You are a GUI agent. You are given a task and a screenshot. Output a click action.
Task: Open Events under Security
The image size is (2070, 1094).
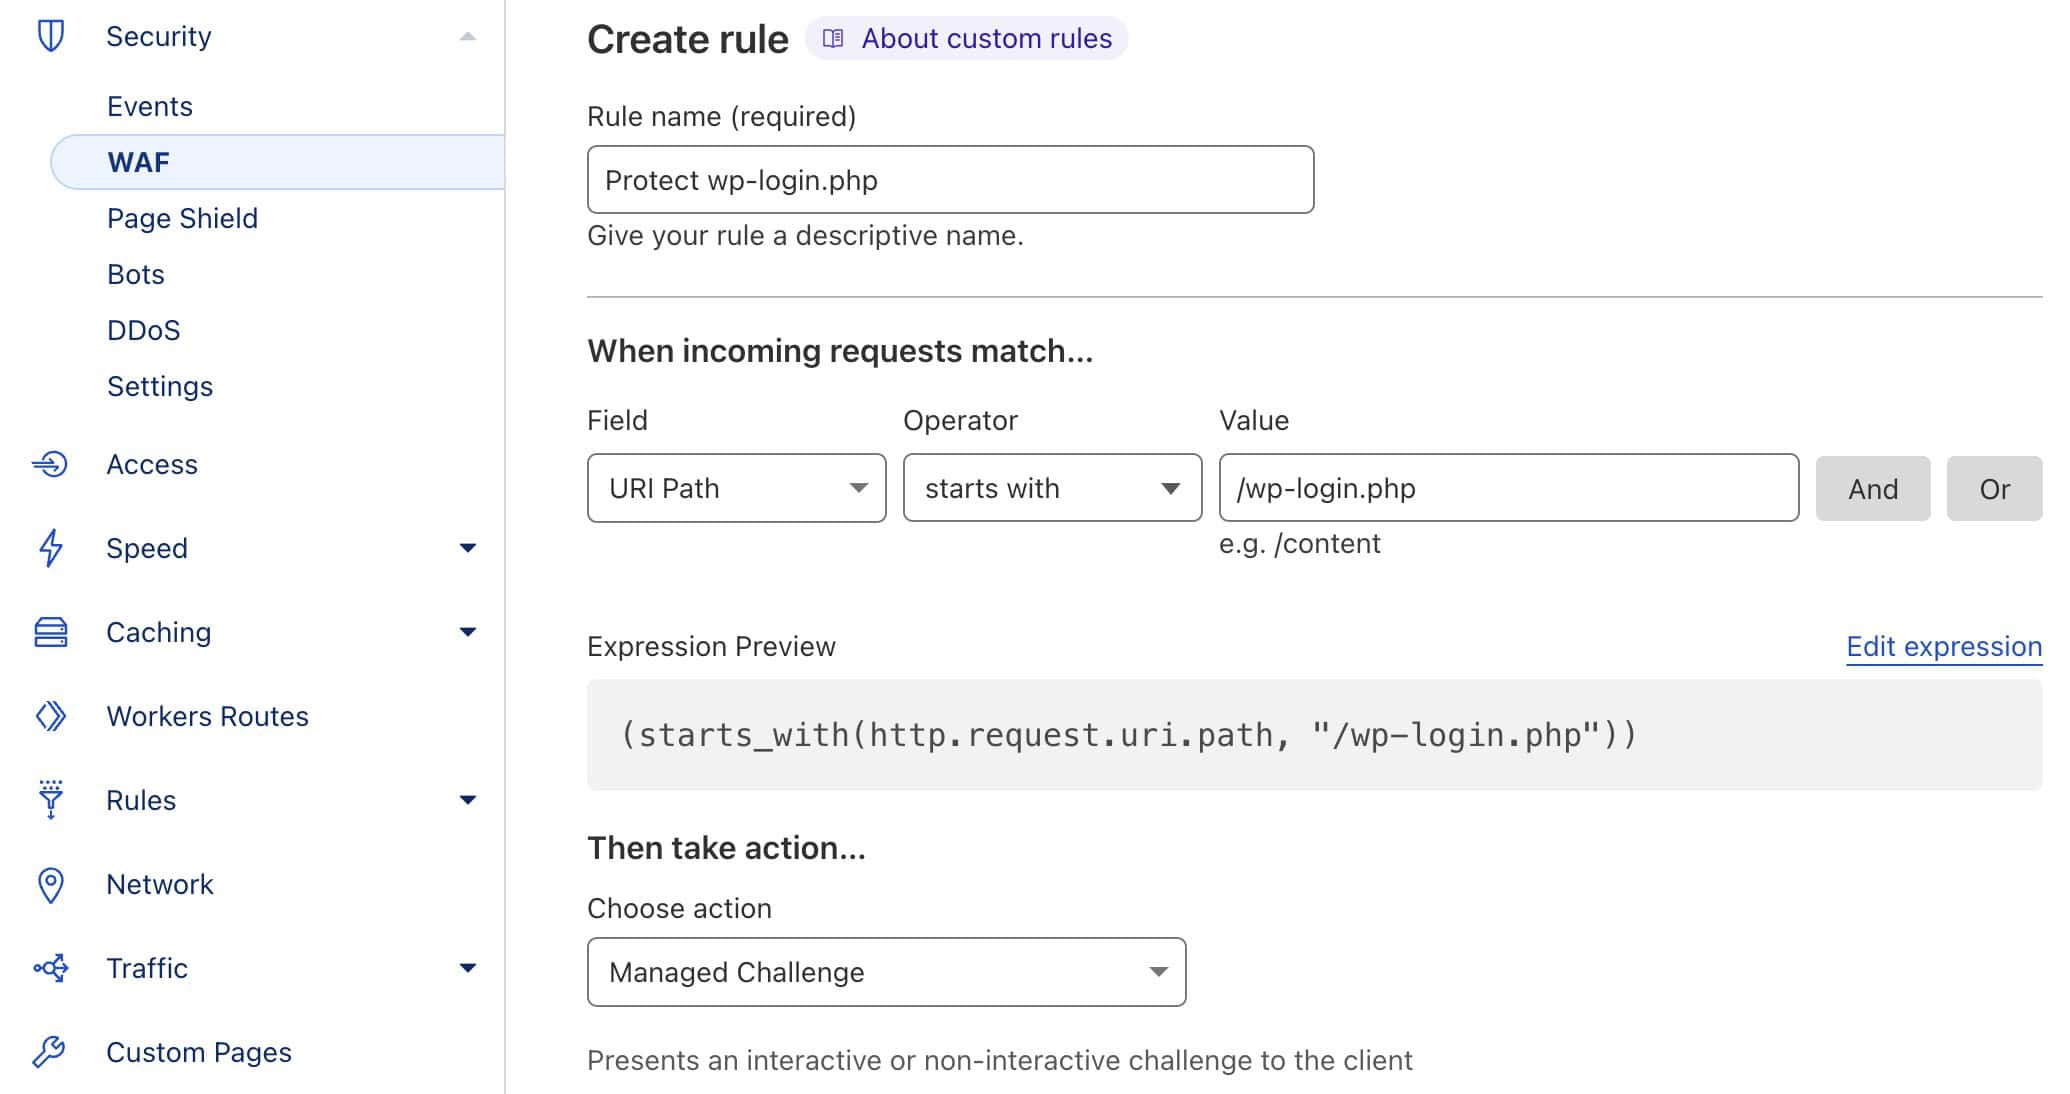coord(150,106)
